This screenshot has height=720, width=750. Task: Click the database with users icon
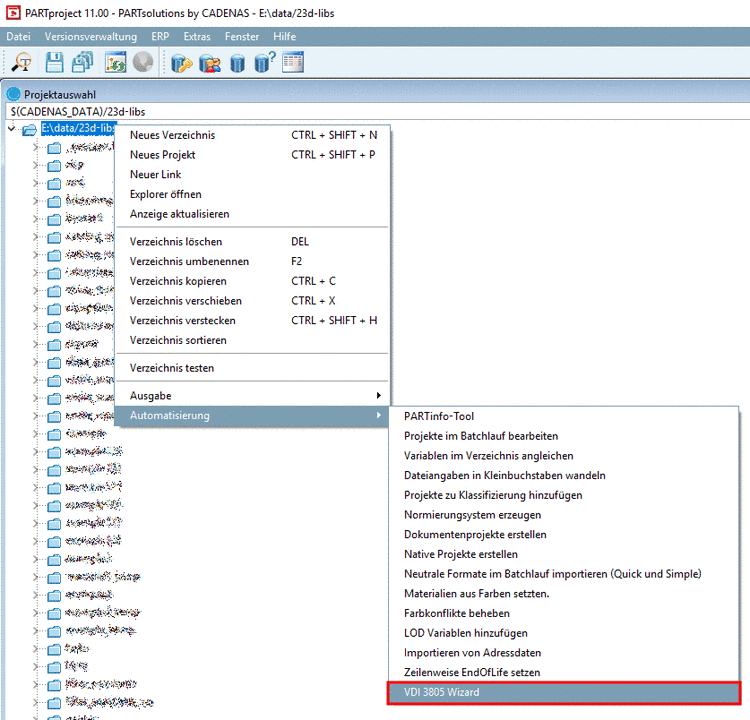210,63
